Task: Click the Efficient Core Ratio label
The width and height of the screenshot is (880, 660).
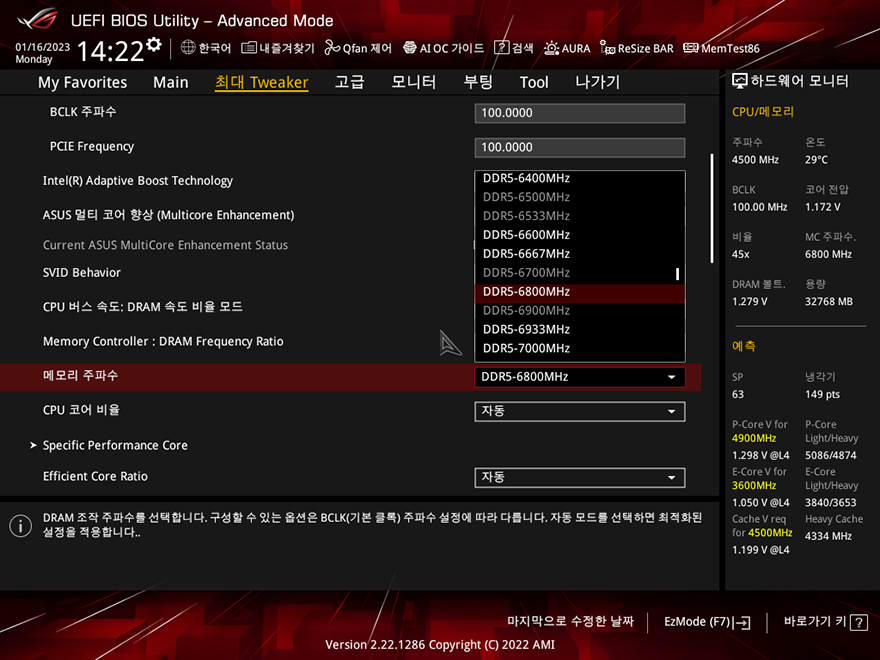Action: point(95,476)
